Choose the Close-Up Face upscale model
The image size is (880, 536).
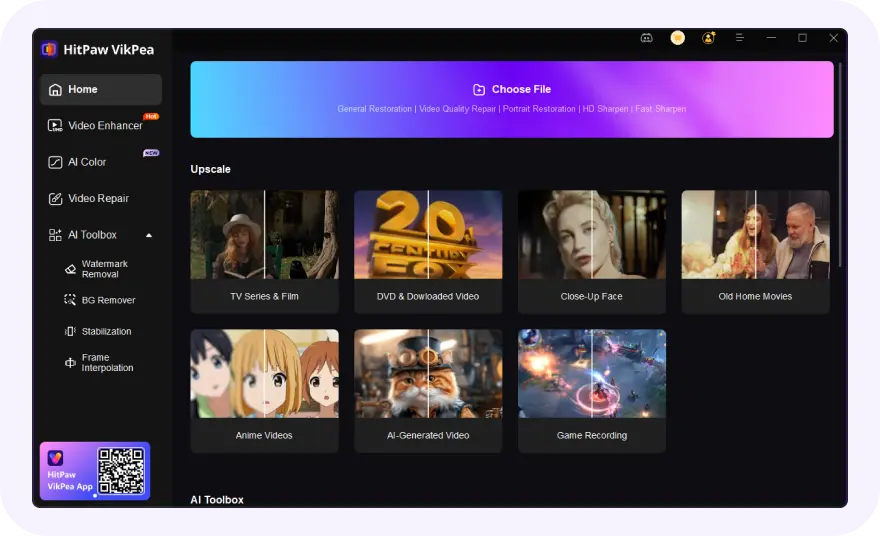[x=591, y=251]
